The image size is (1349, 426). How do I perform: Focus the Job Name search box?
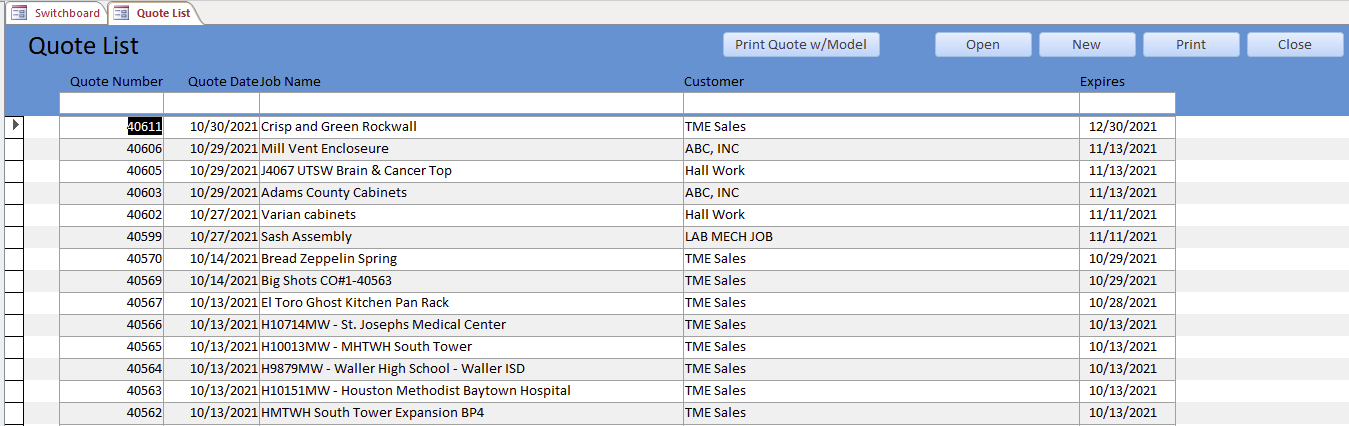470,103
